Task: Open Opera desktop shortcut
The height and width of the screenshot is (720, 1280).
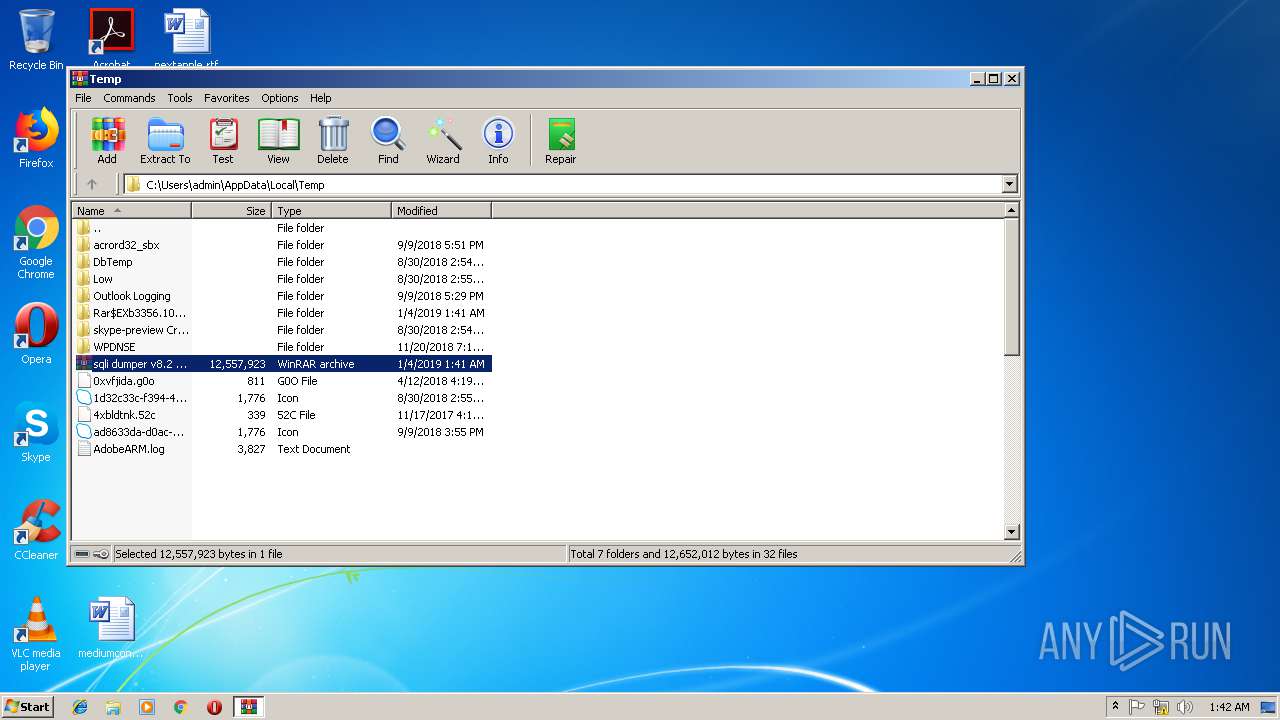Action: click(x=36, y=334)
